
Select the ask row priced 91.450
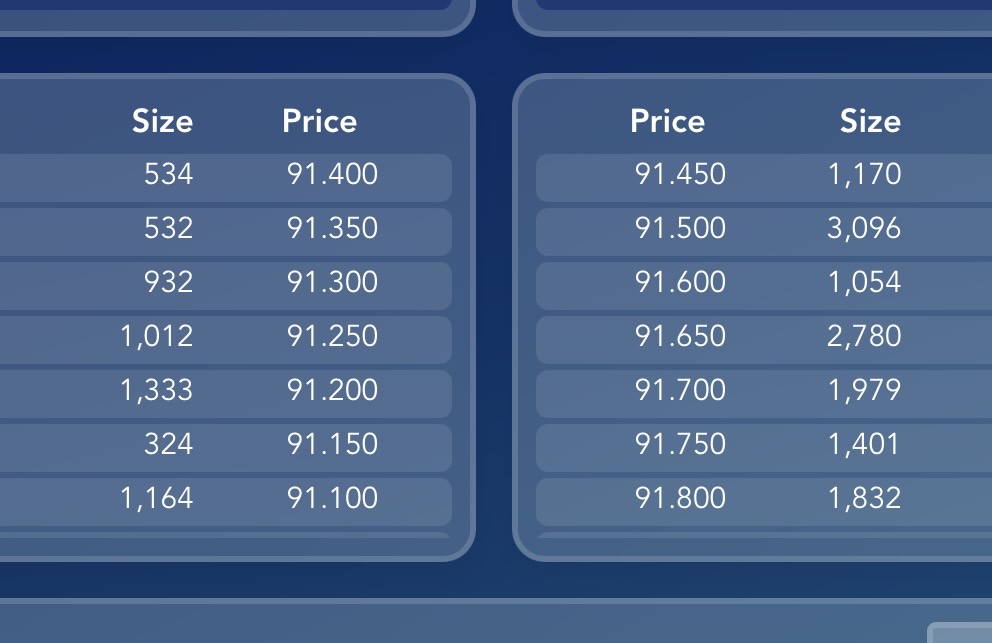(764, 178)
